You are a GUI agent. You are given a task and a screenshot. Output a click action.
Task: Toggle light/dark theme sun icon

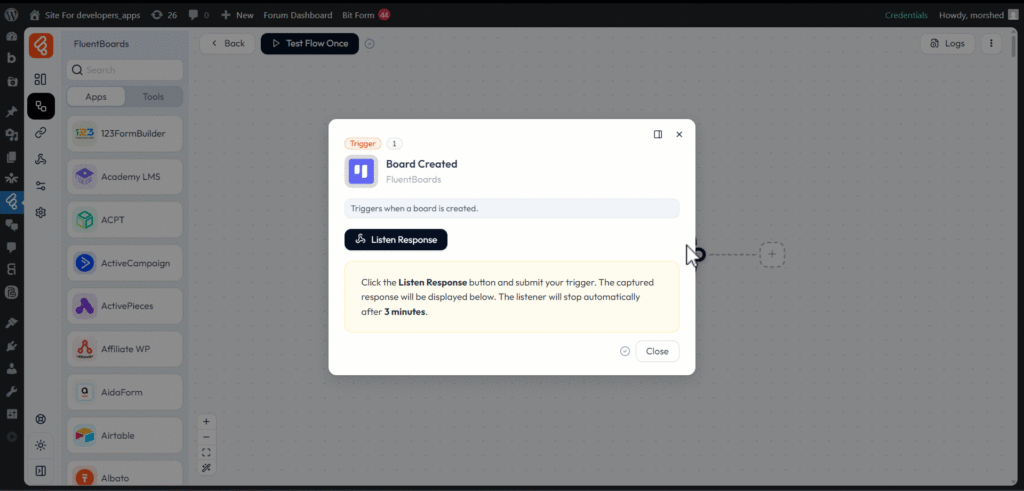40,445
